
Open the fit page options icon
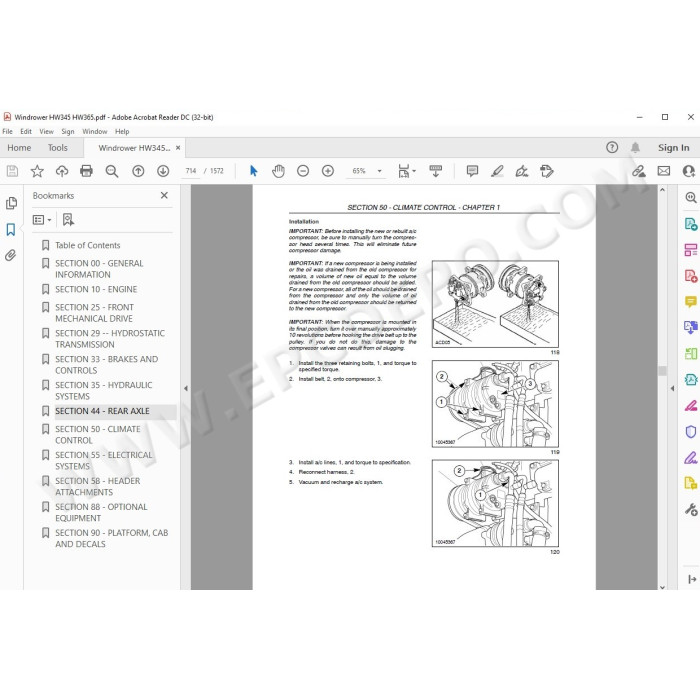click(406, 171)
